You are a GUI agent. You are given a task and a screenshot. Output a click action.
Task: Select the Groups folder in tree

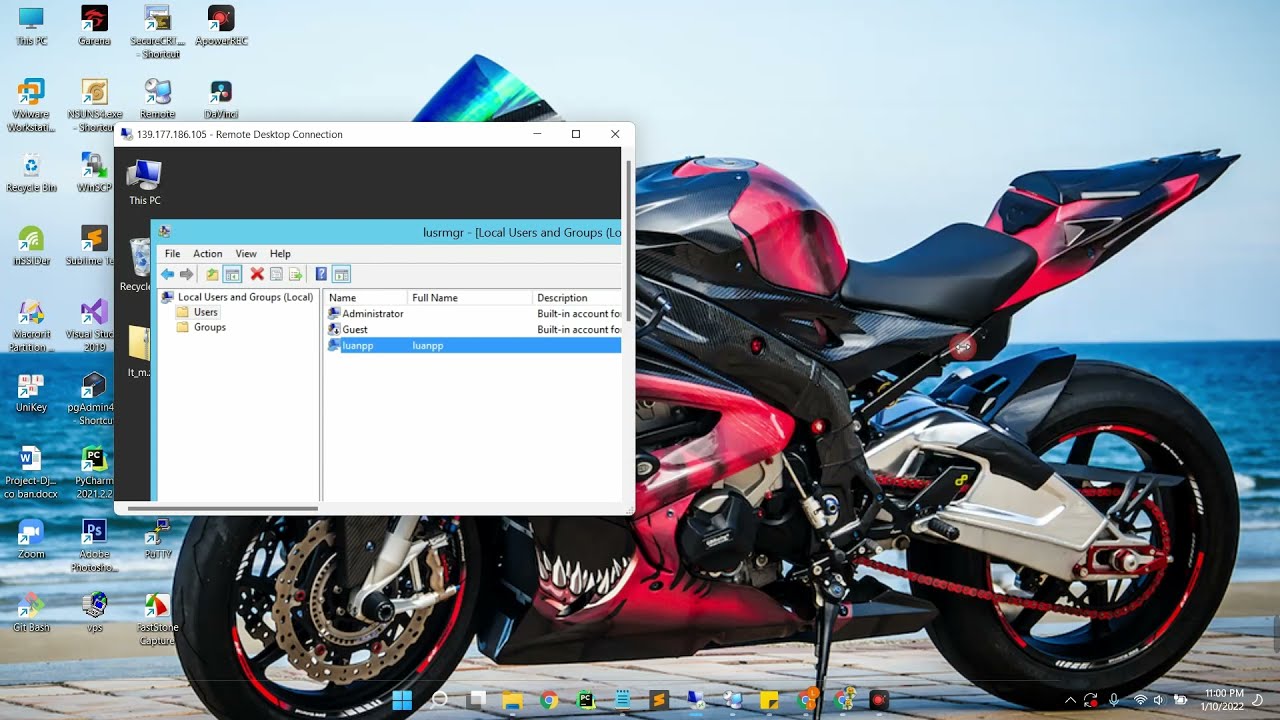[x=202, y=327]
